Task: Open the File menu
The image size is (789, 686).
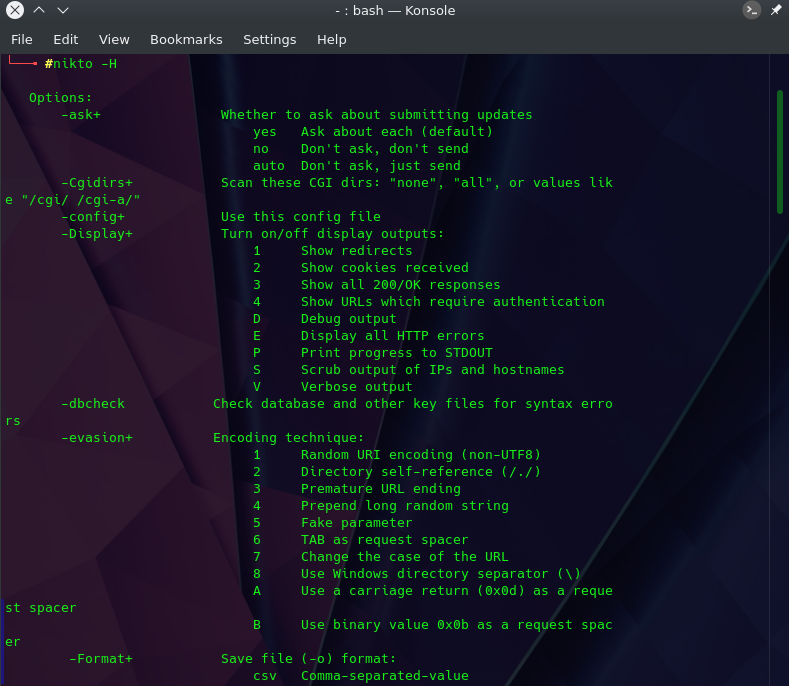Action: [22, 40]
